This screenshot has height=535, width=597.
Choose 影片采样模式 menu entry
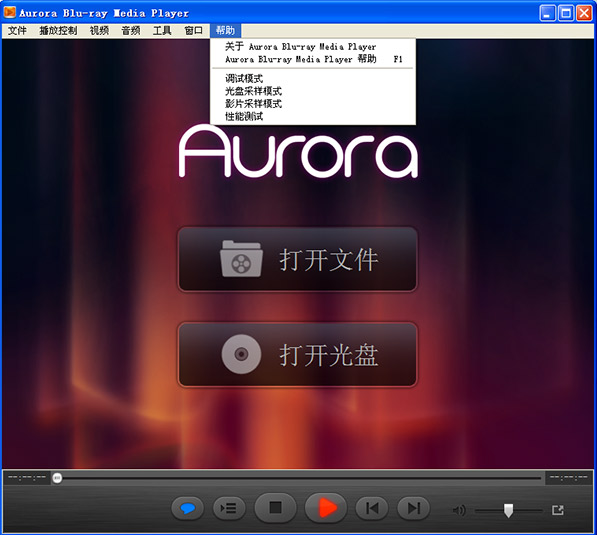[313, 104]
